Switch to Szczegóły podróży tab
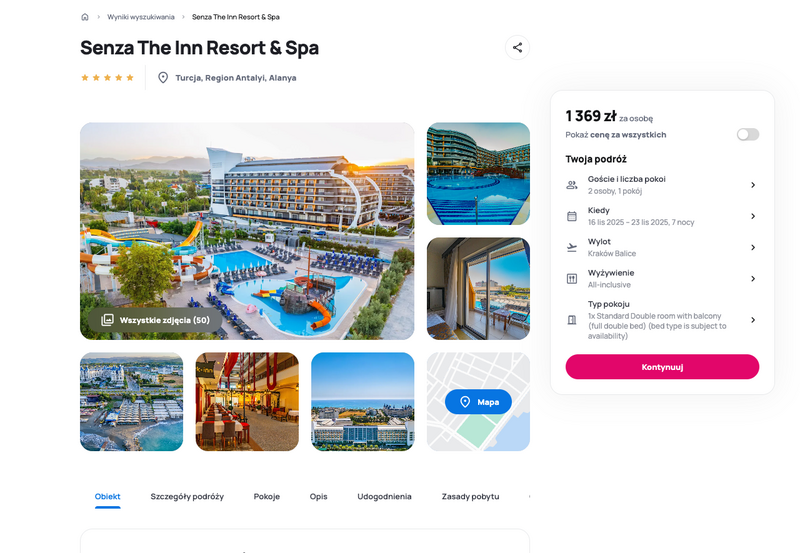The width and height of the screenshot is (800, 553). pos(187,496)
